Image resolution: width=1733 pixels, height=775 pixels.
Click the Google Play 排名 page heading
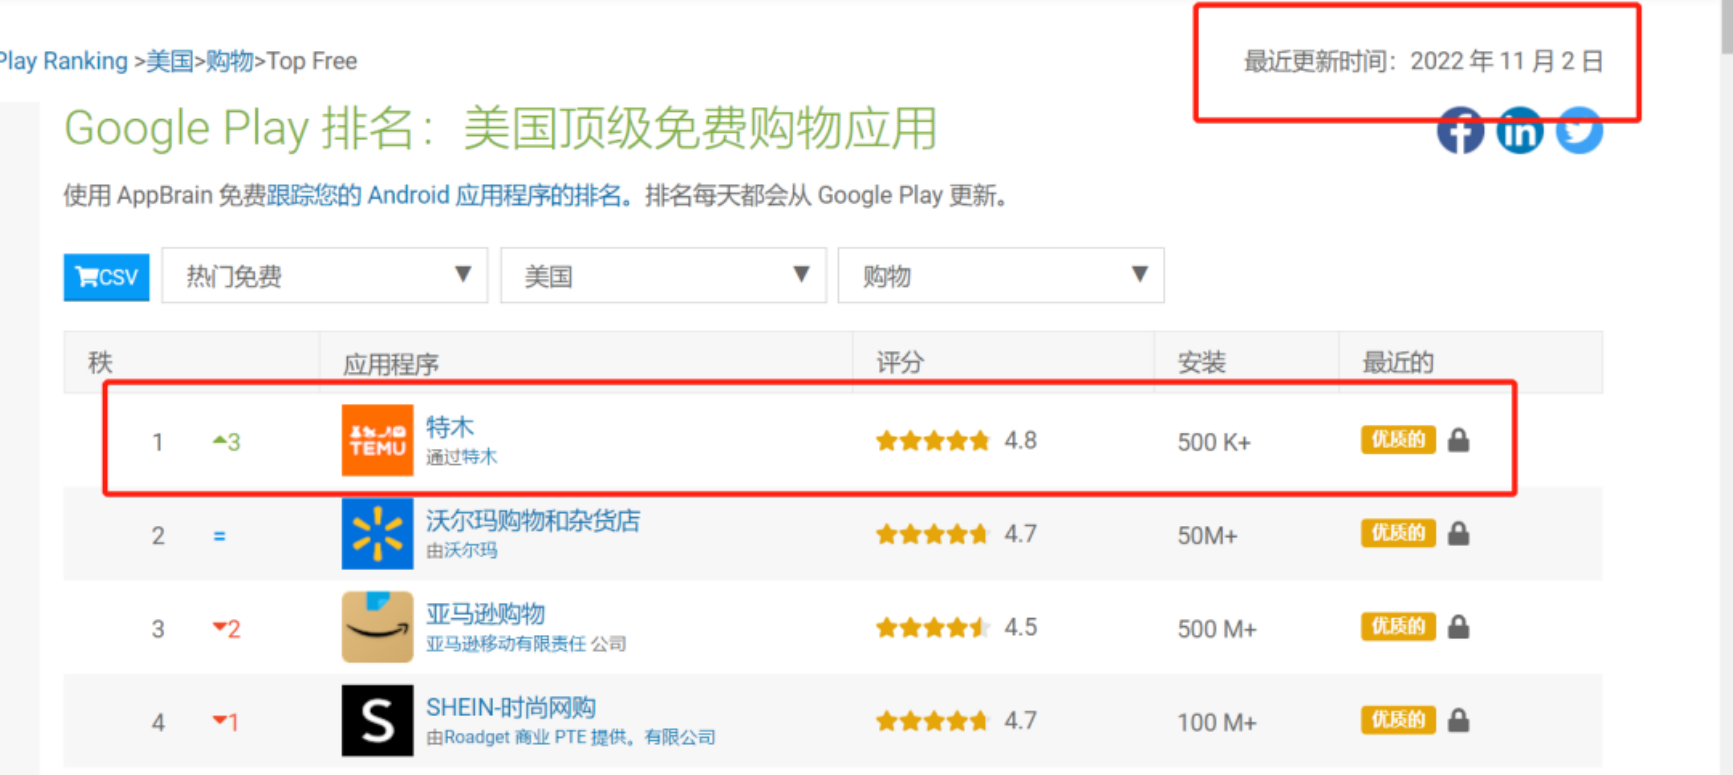pos(501,129)
